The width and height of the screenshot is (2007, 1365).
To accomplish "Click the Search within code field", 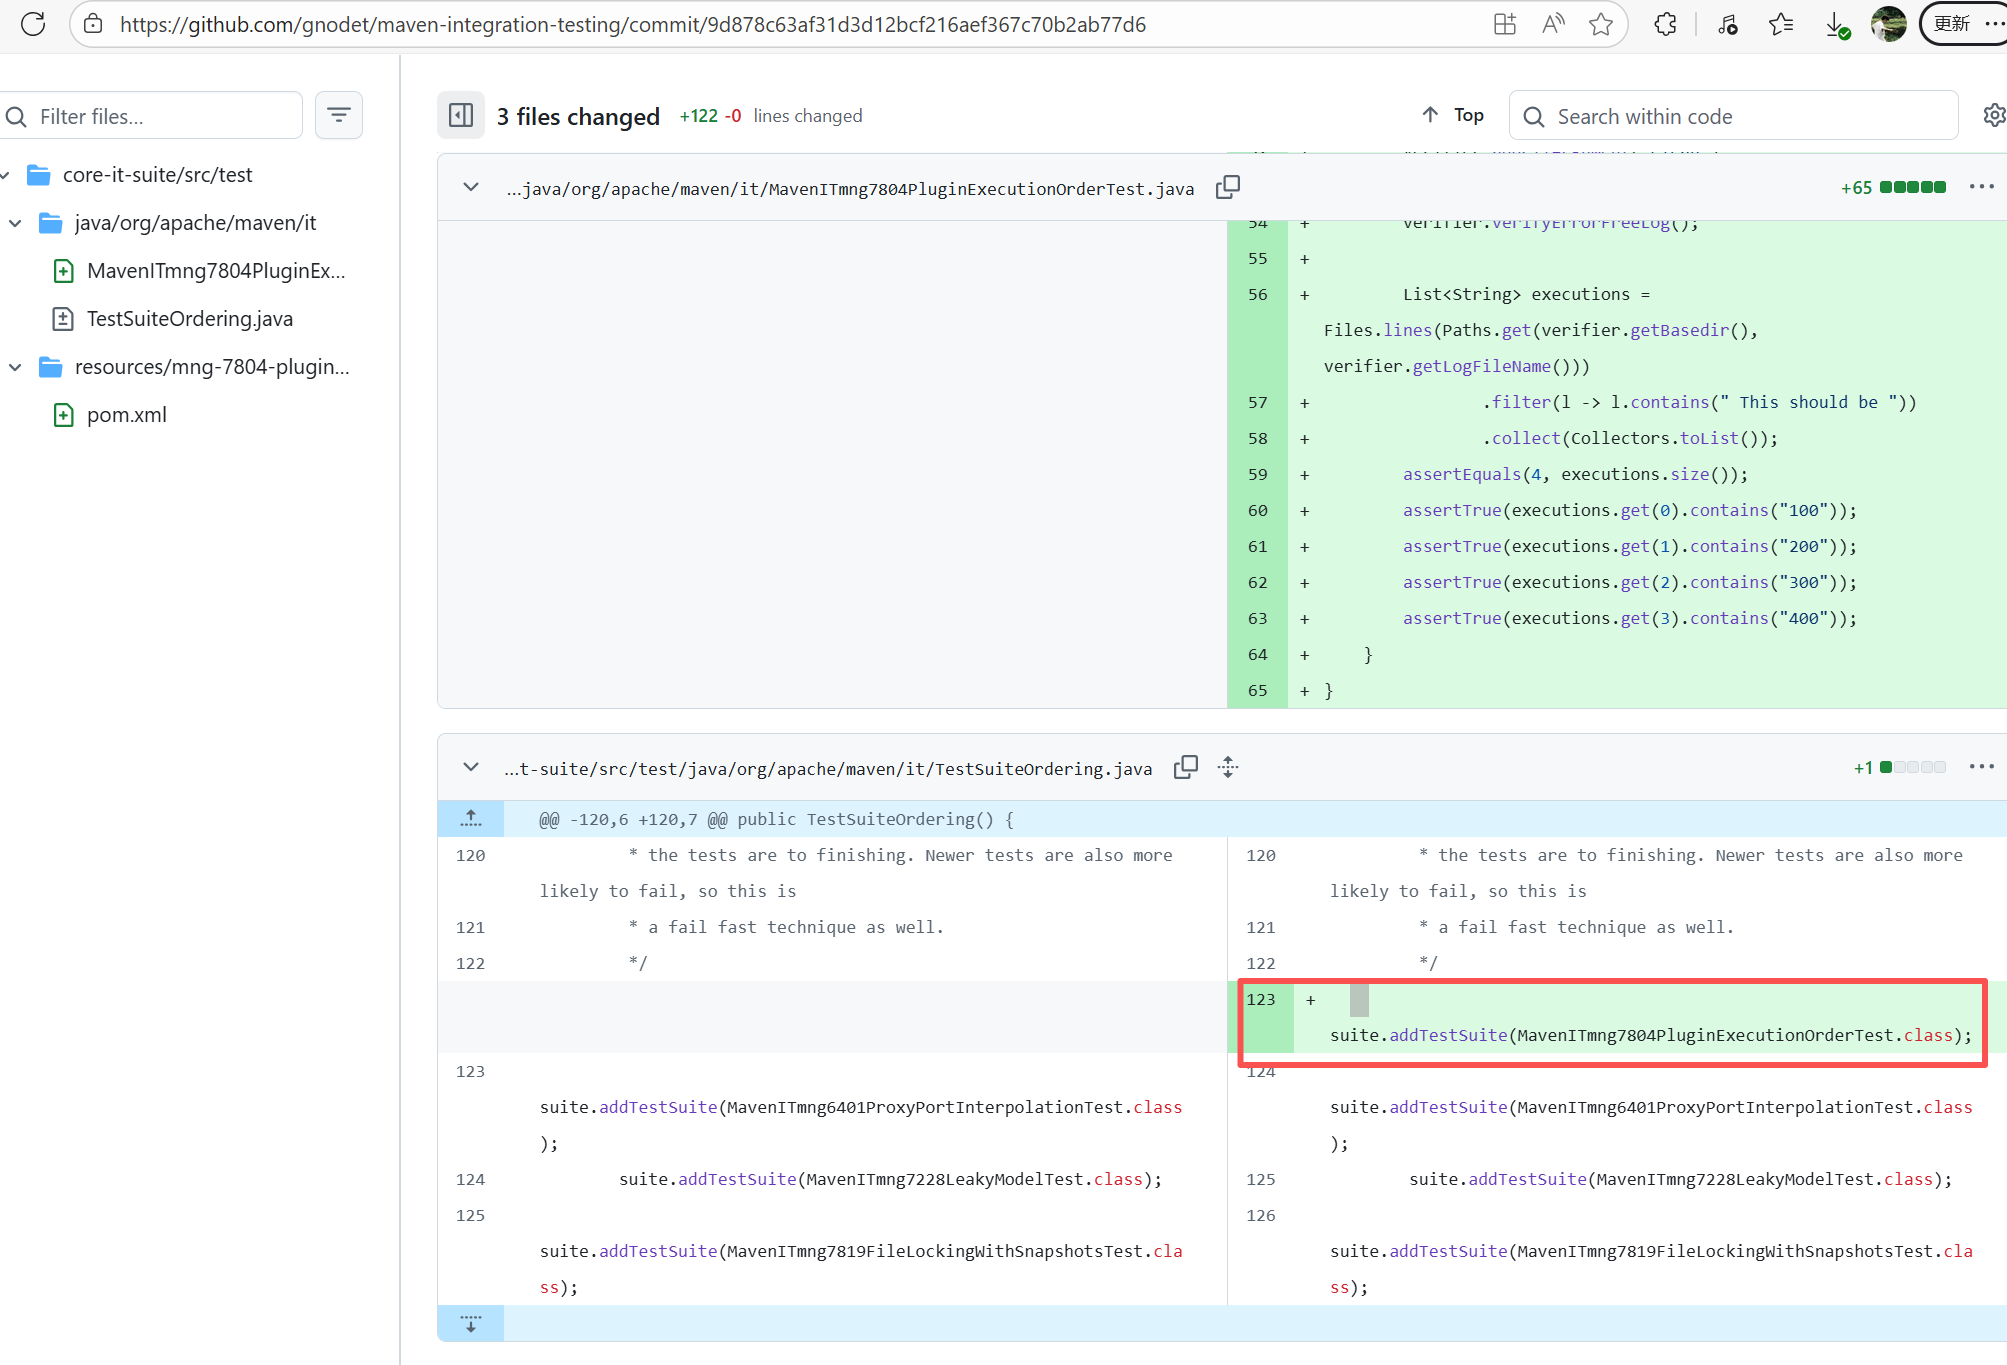I will [x=1735, y=116].
